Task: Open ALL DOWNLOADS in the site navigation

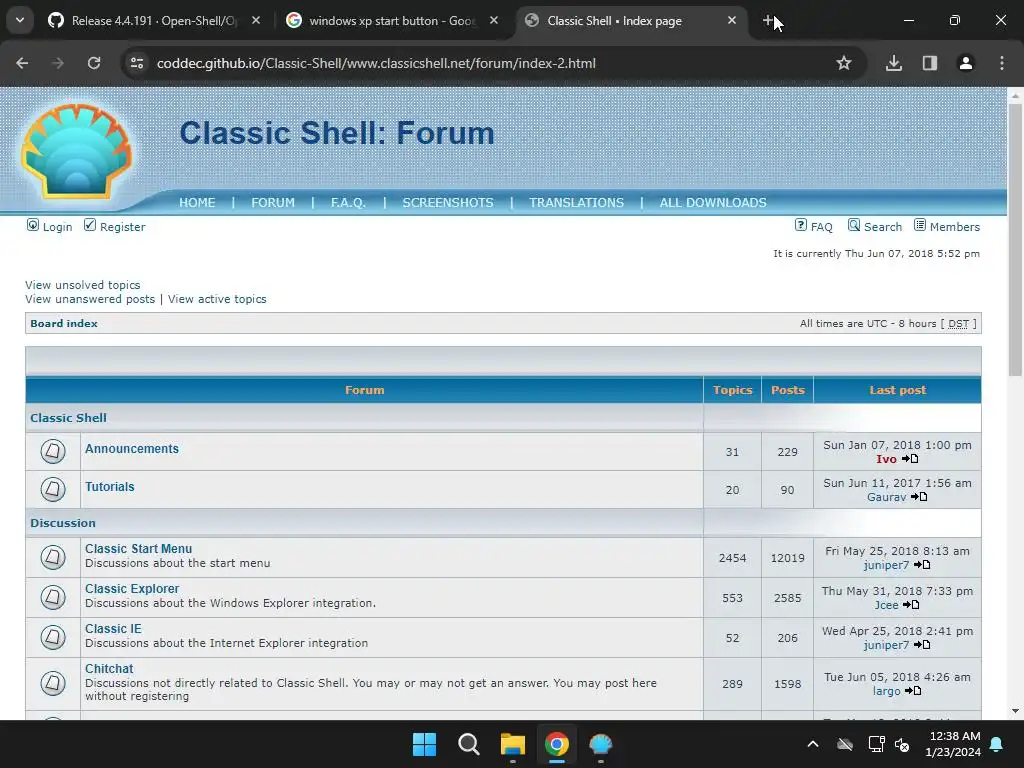Action: pyautogui.click(x=713, y=202)
